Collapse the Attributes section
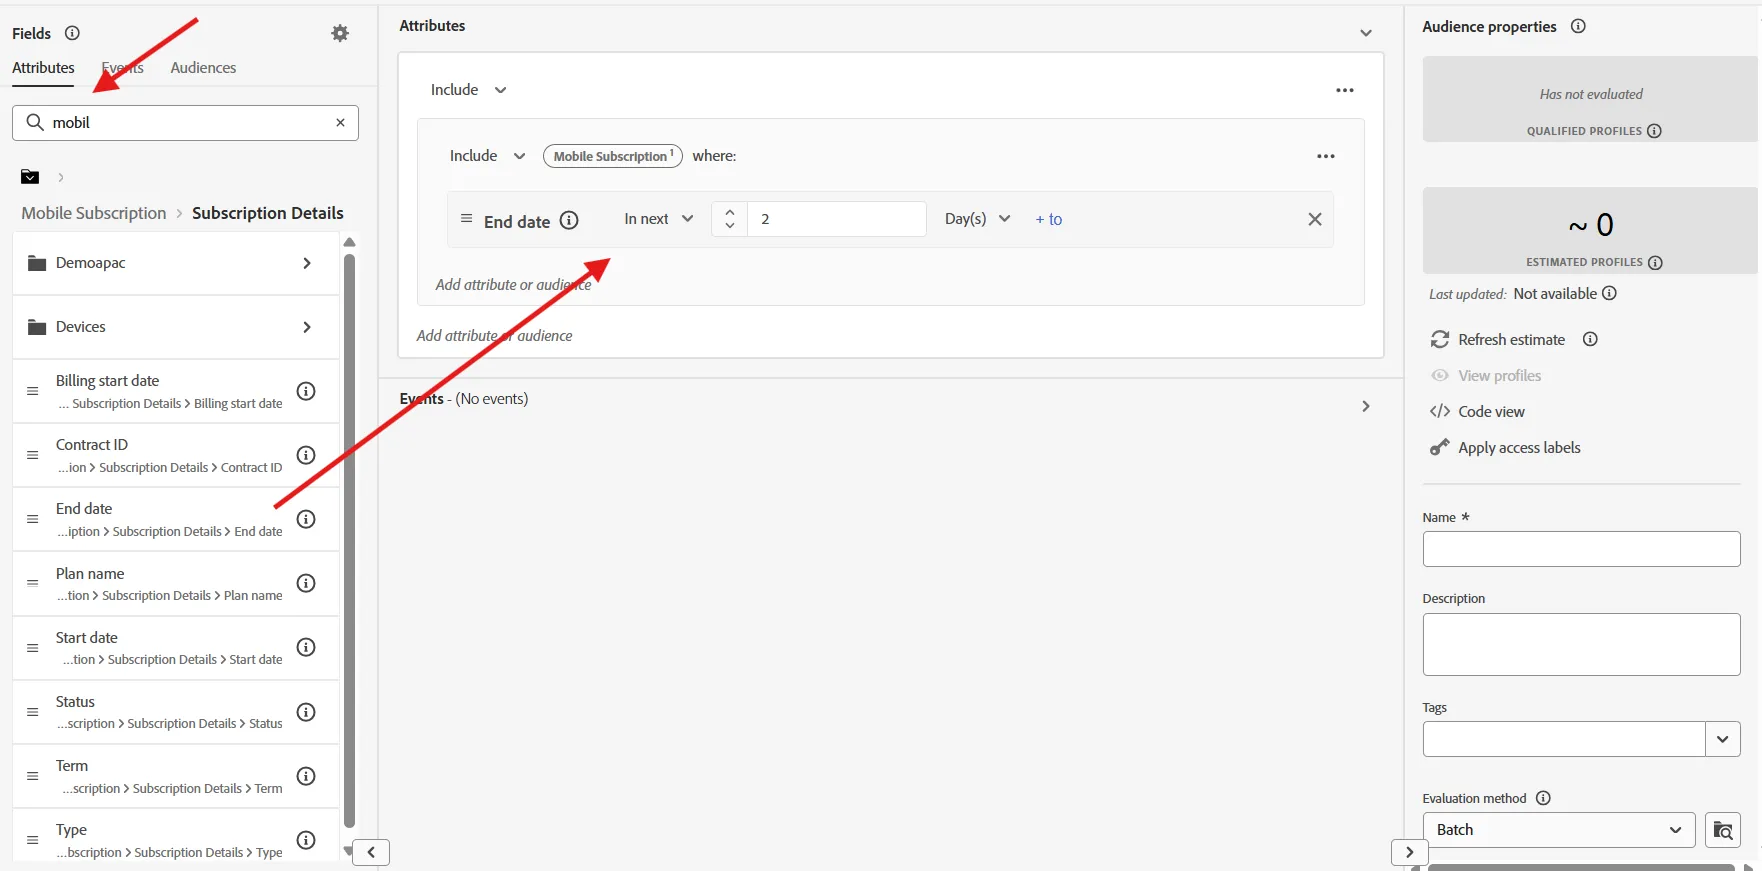Screen dimensions: 1762x871 (x=1366, y=33)
